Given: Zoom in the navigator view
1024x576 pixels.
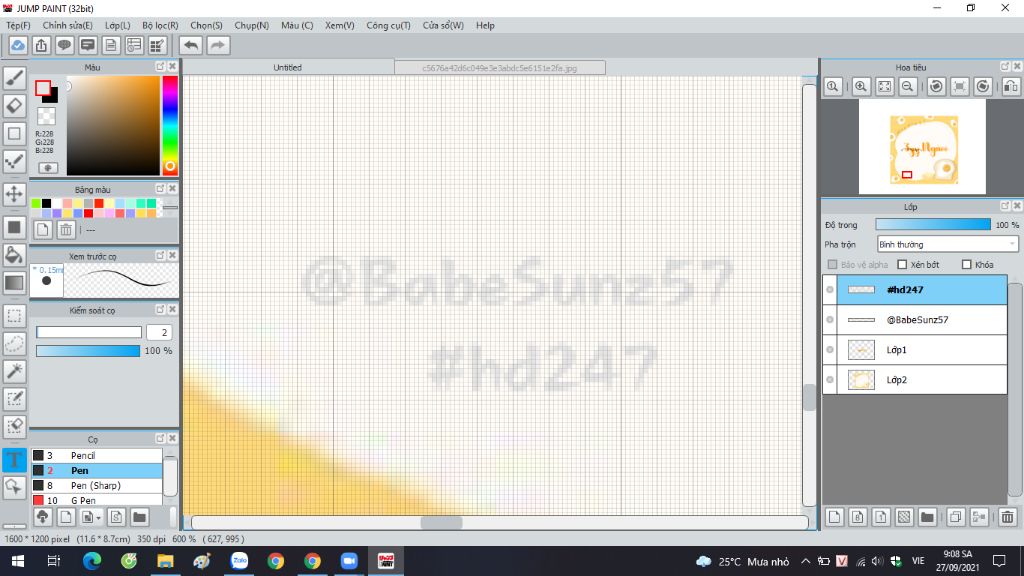Looking at the screenshot, I should coord(861,86).
